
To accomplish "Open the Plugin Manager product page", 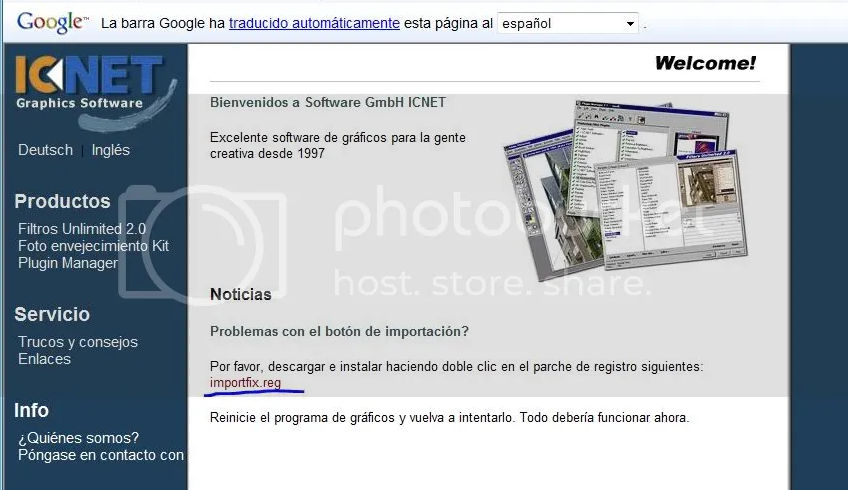I will coord(68,263).
